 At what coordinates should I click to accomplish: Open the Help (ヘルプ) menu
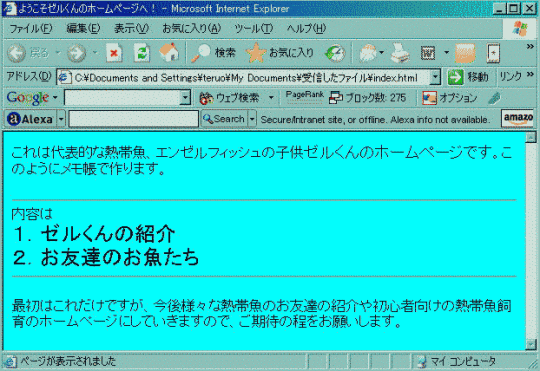[306, 29]
